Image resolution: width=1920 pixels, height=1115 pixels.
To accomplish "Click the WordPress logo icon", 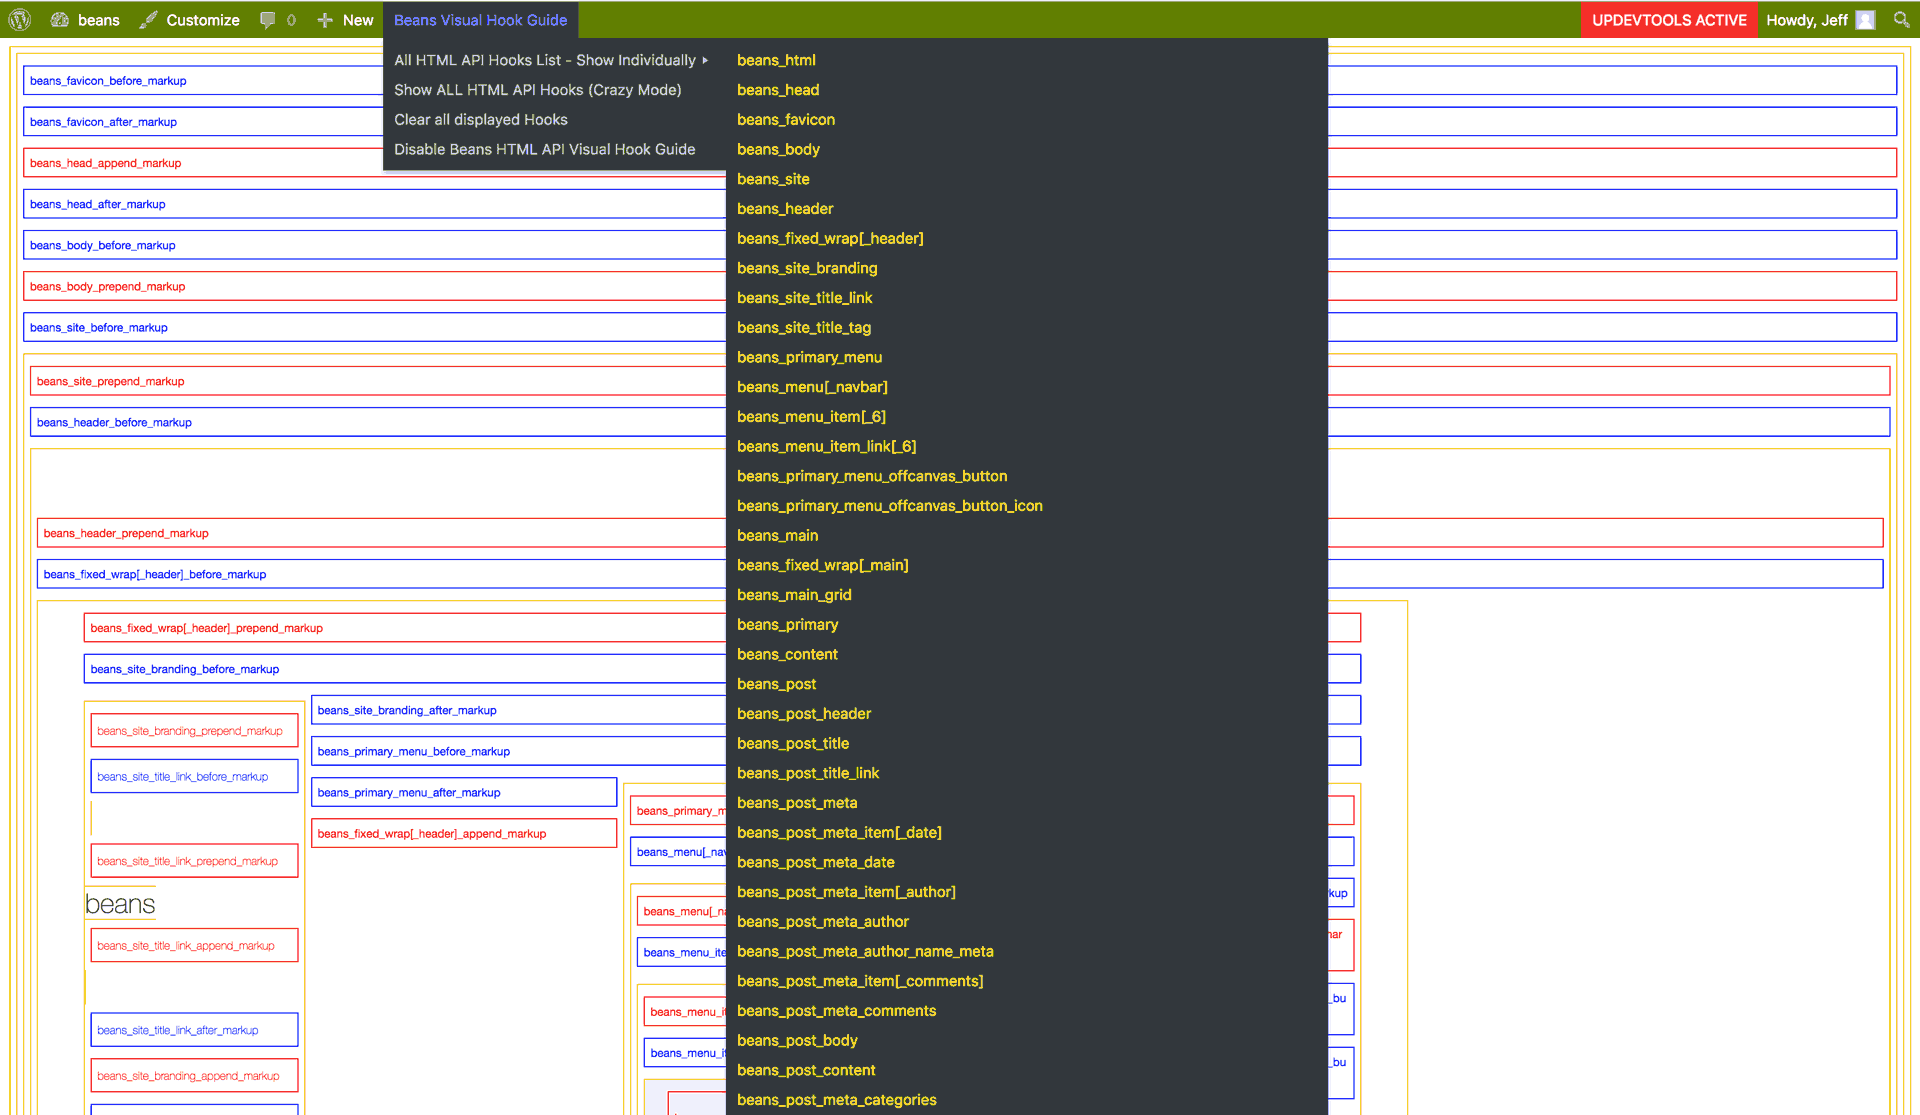I will point(20,20).
